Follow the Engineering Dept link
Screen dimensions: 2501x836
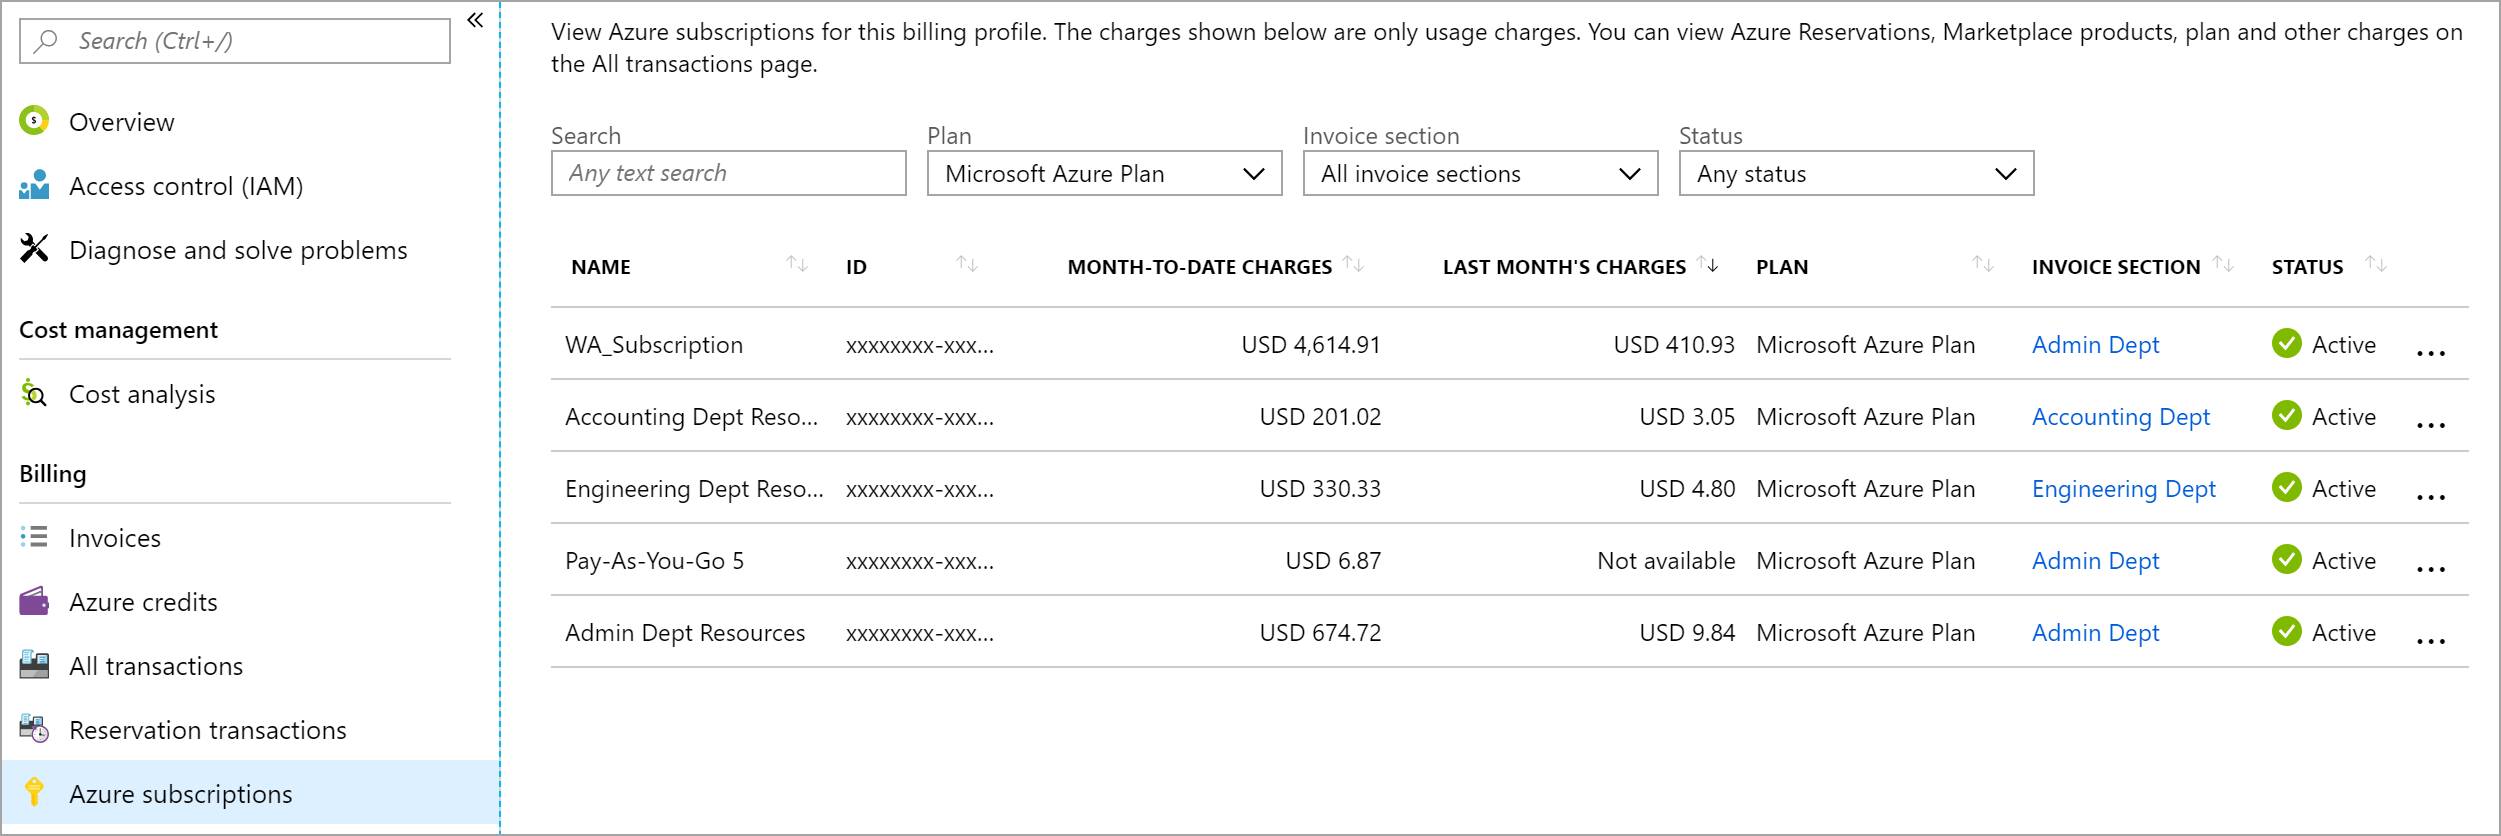[2123, 489]
